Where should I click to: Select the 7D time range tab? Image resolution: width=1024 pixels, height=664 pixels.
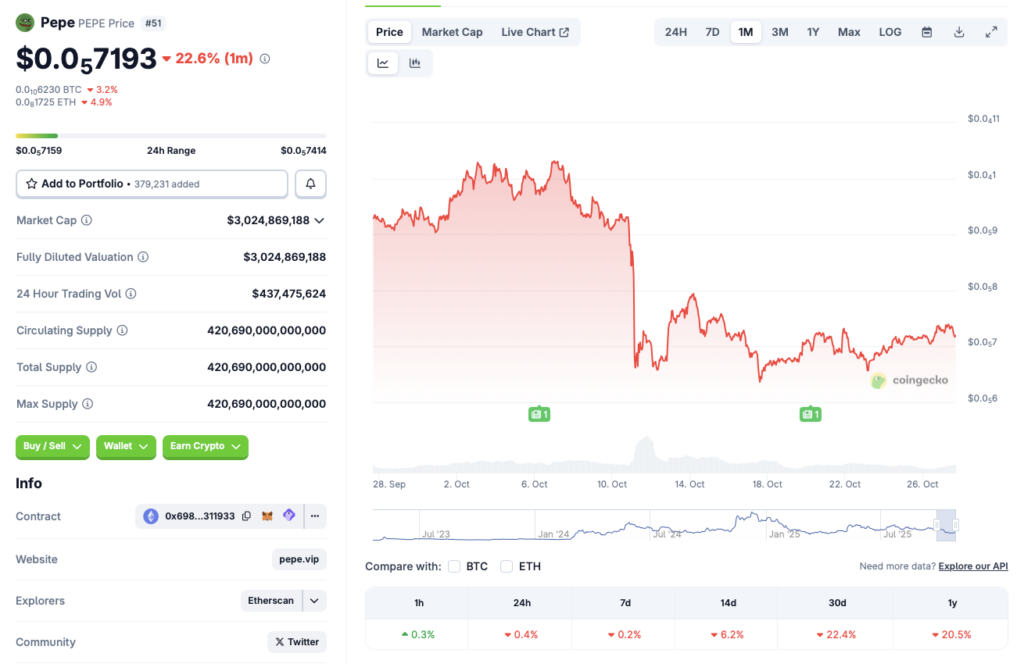pyautogui.click(x=712, y=32)
